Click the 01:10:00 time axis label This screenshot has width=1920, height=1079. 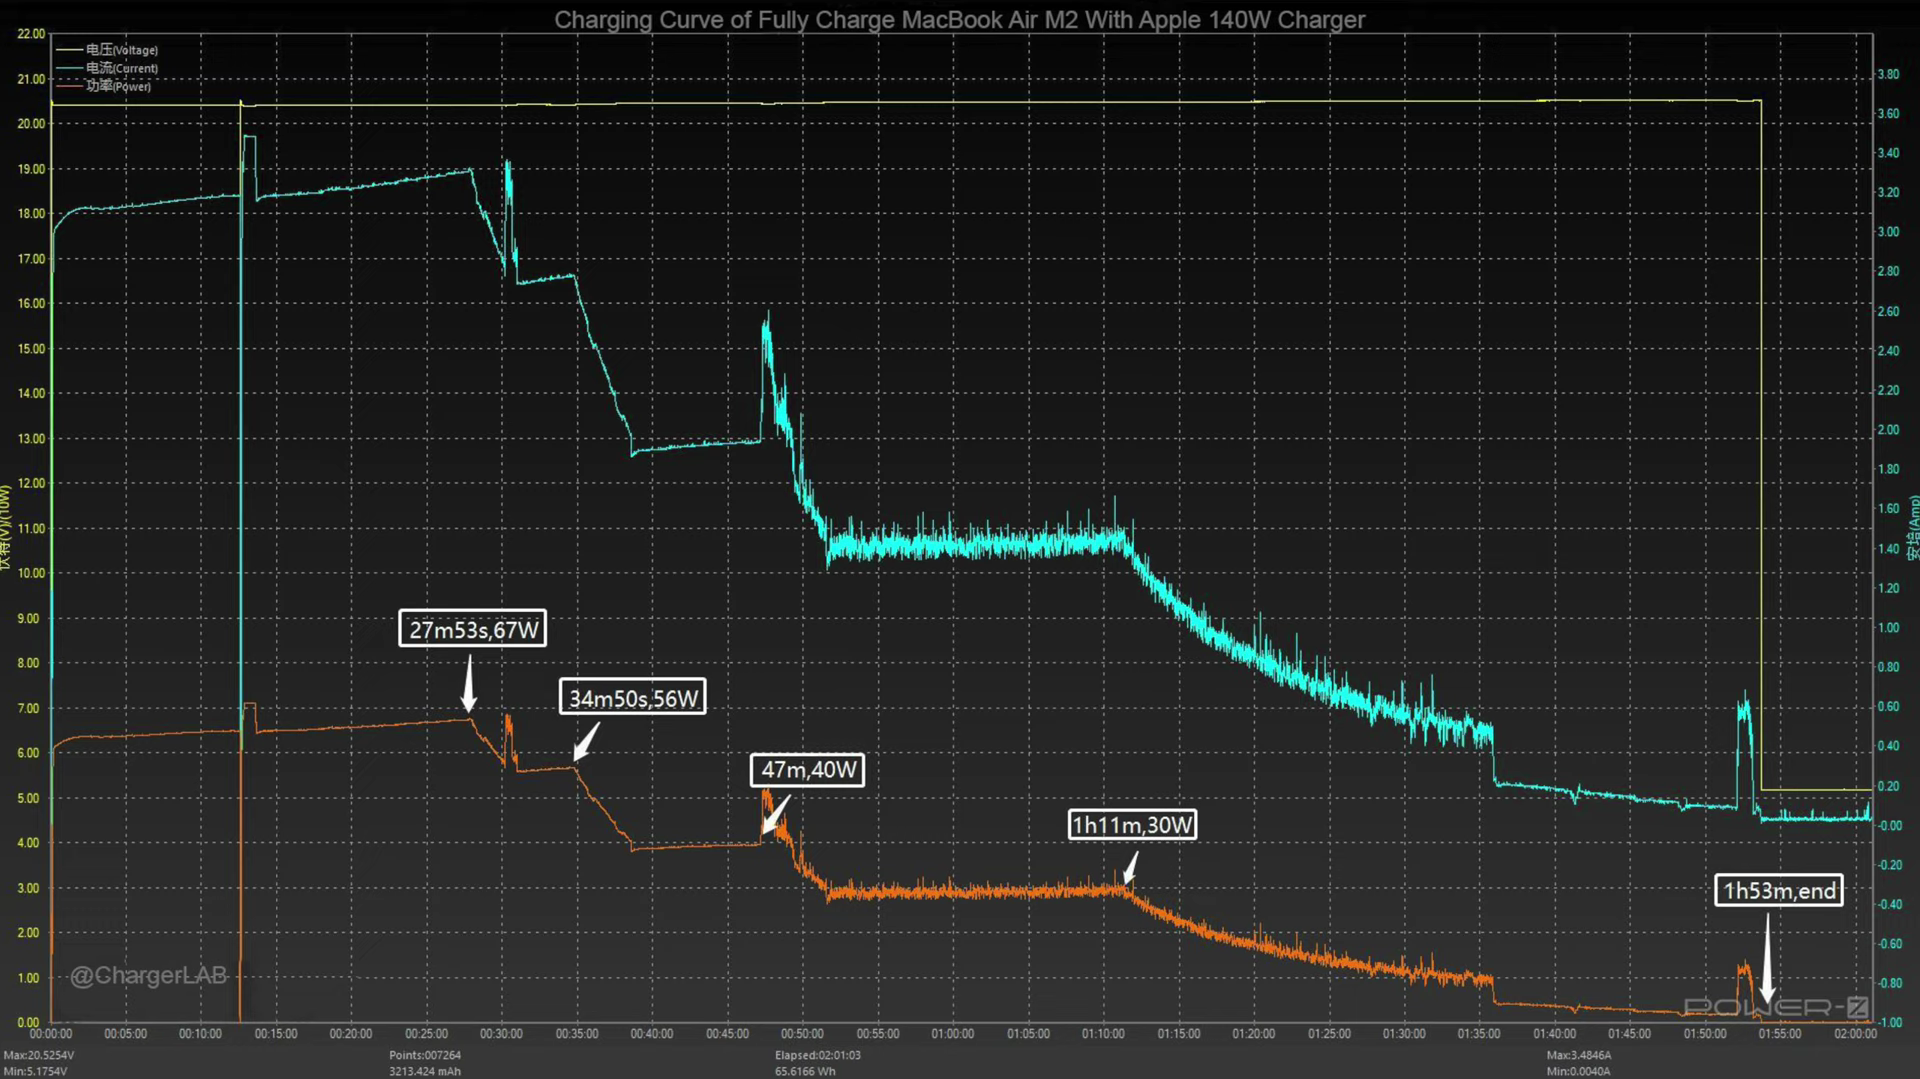pyautogui.click(x=1103, y=1034)
